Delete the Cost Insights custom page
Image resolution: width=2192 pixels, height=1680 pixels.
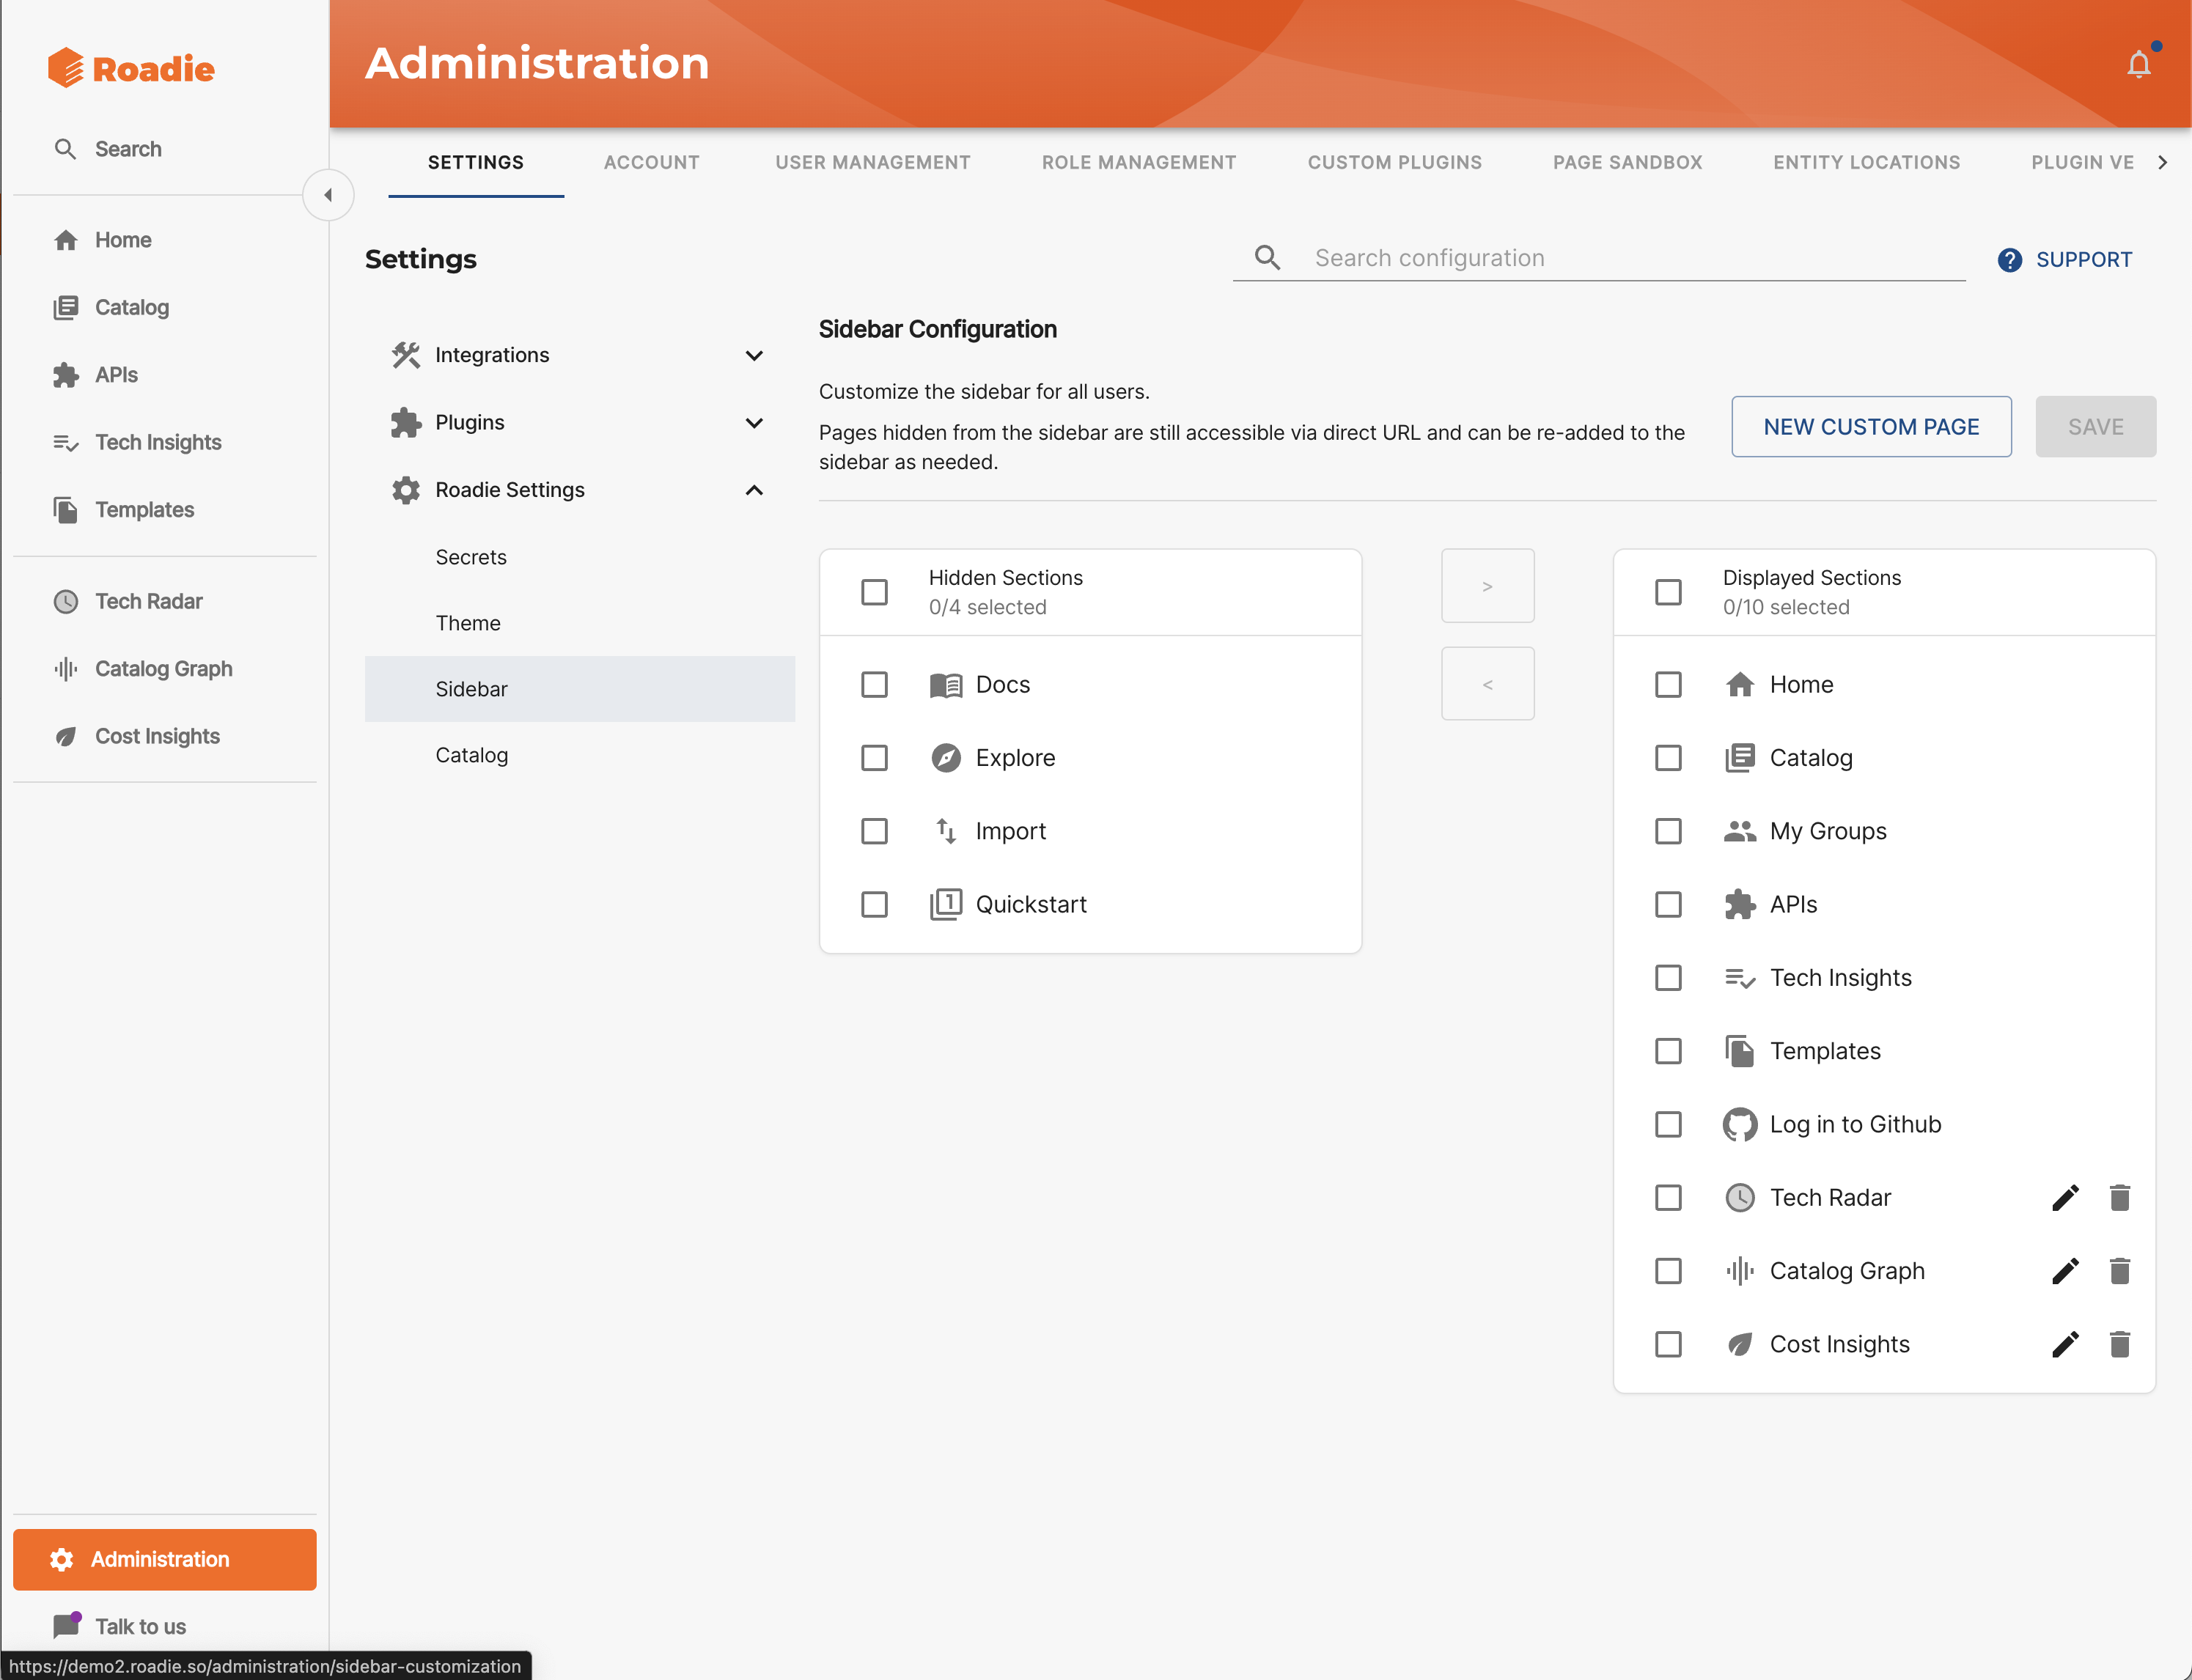pyautogui.click(x=2119, y=1344)
